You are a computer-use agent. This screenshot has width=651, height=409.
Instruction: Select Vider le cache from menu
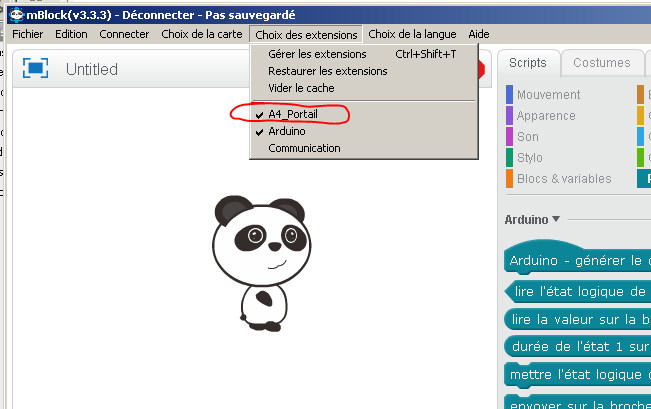tap(301, 88)
